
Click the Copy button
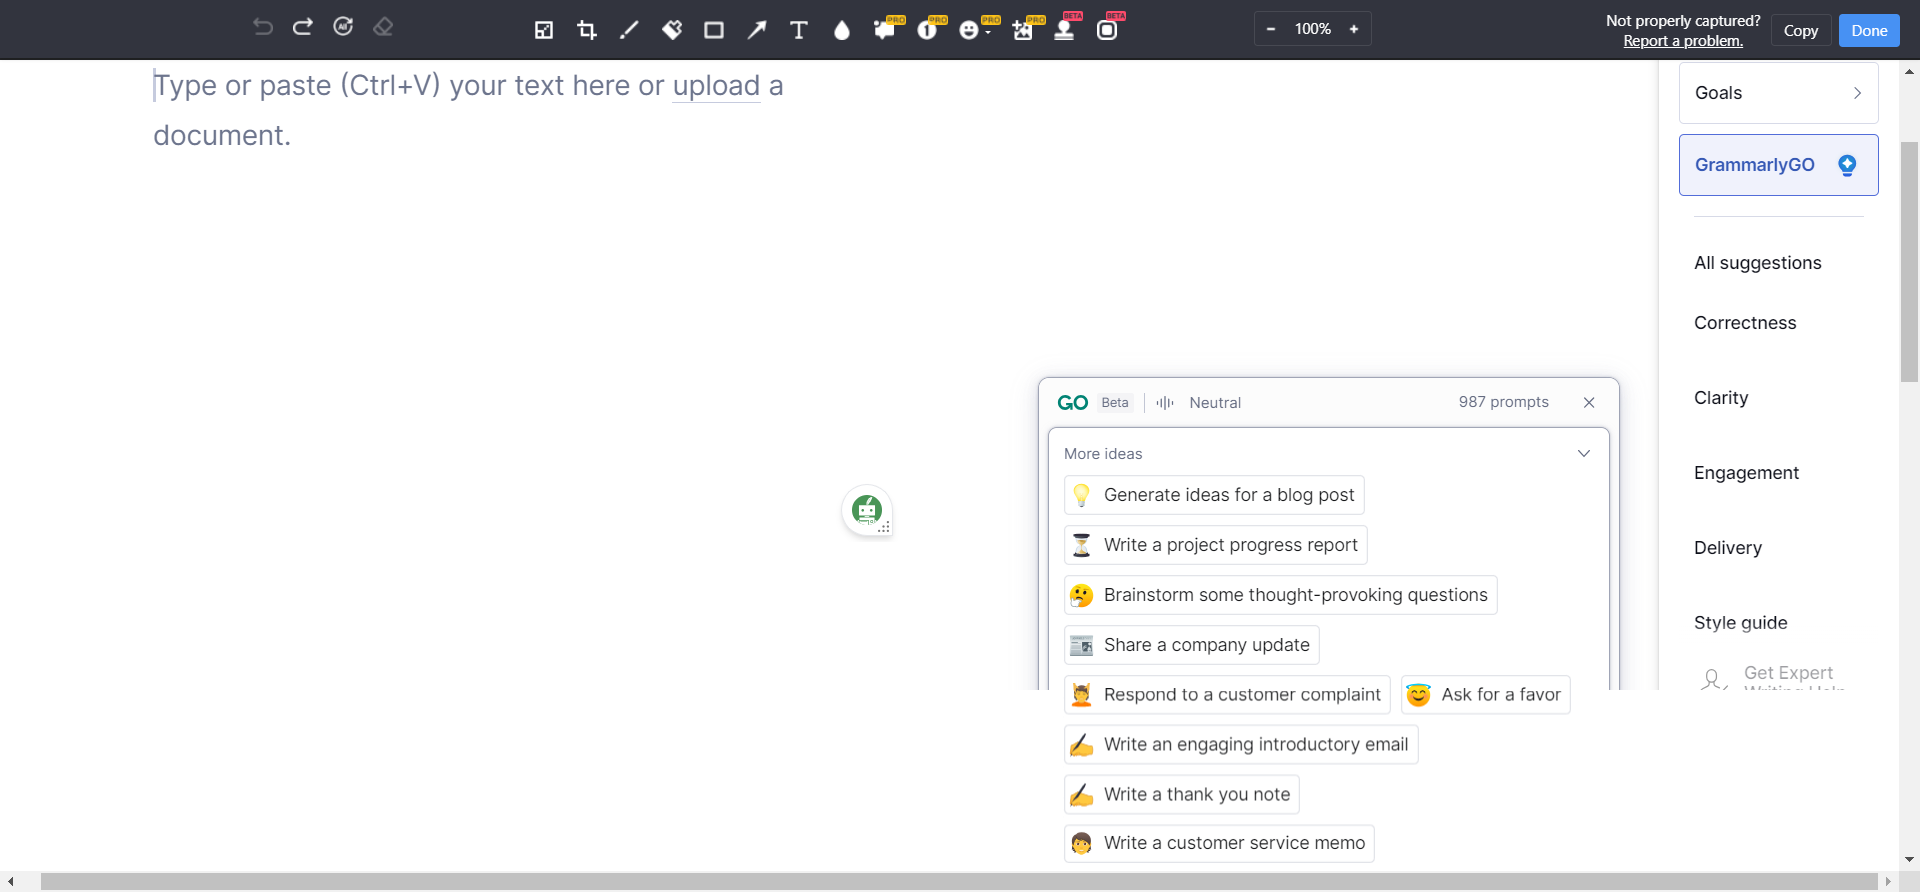pyautogui.click(x=1801, y=30)
